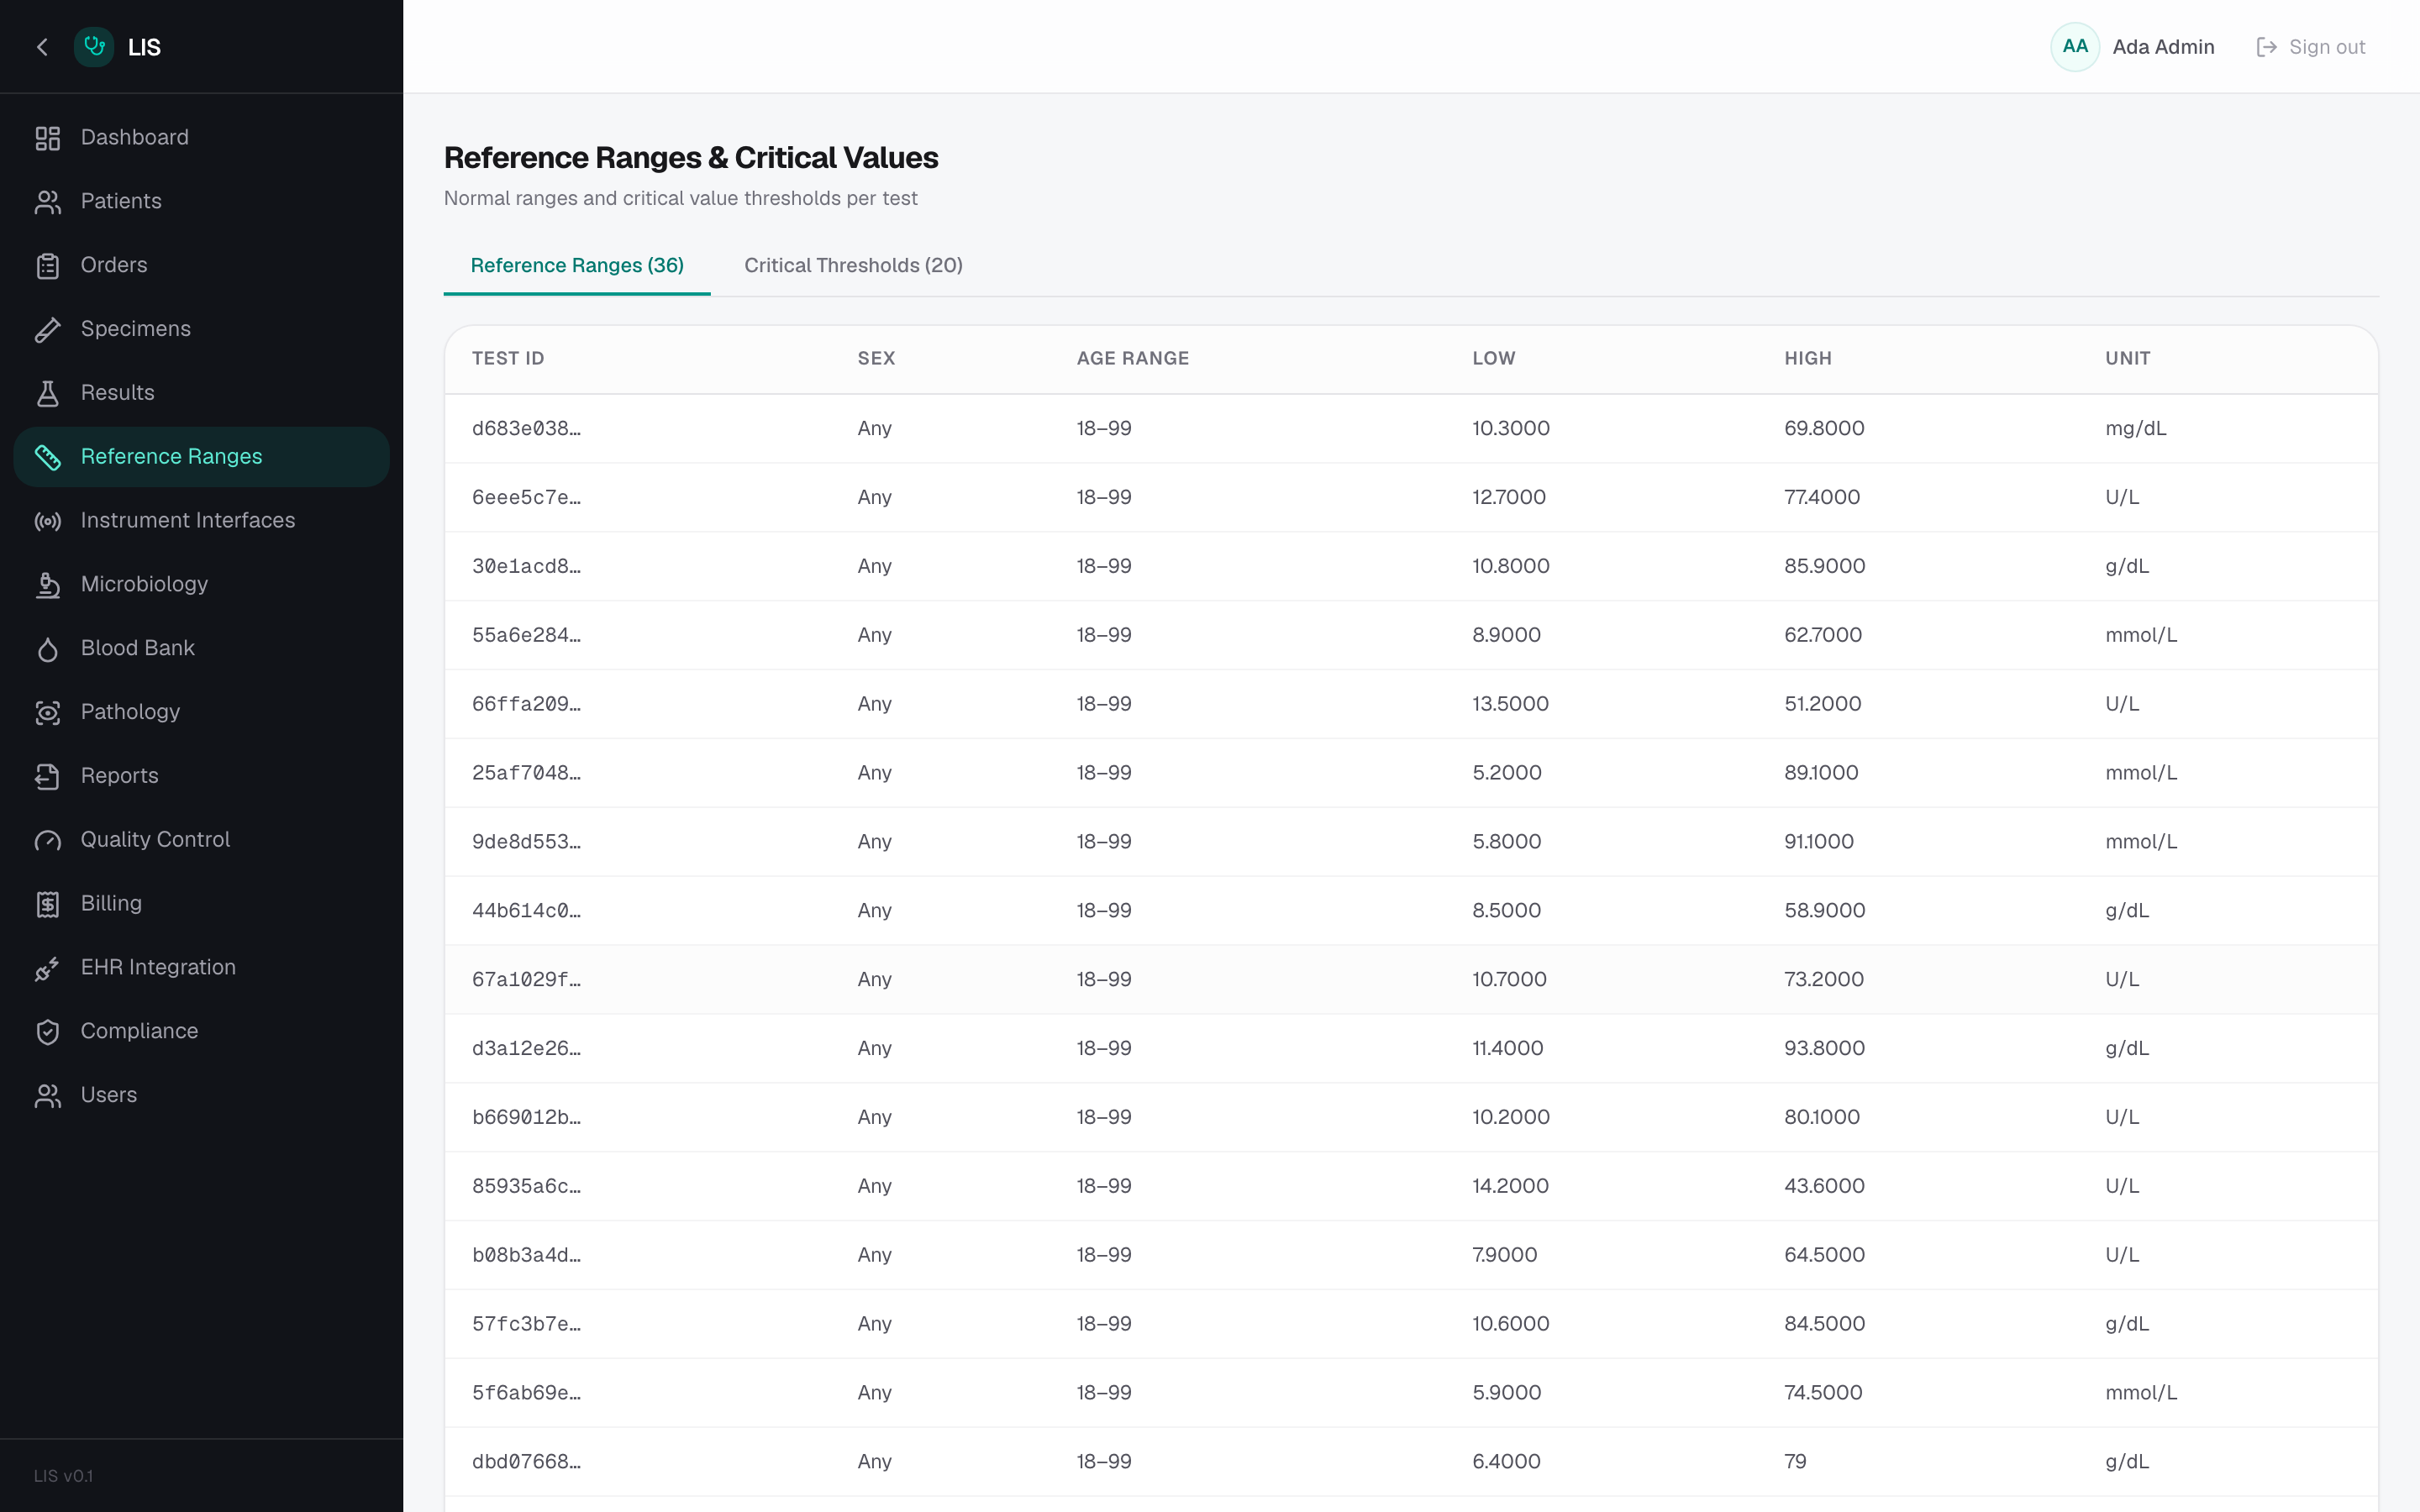Viewport: 2420px width, 1512px height.
Task: Click the Compliance shield icon
Action: (x=48, y=1032)
